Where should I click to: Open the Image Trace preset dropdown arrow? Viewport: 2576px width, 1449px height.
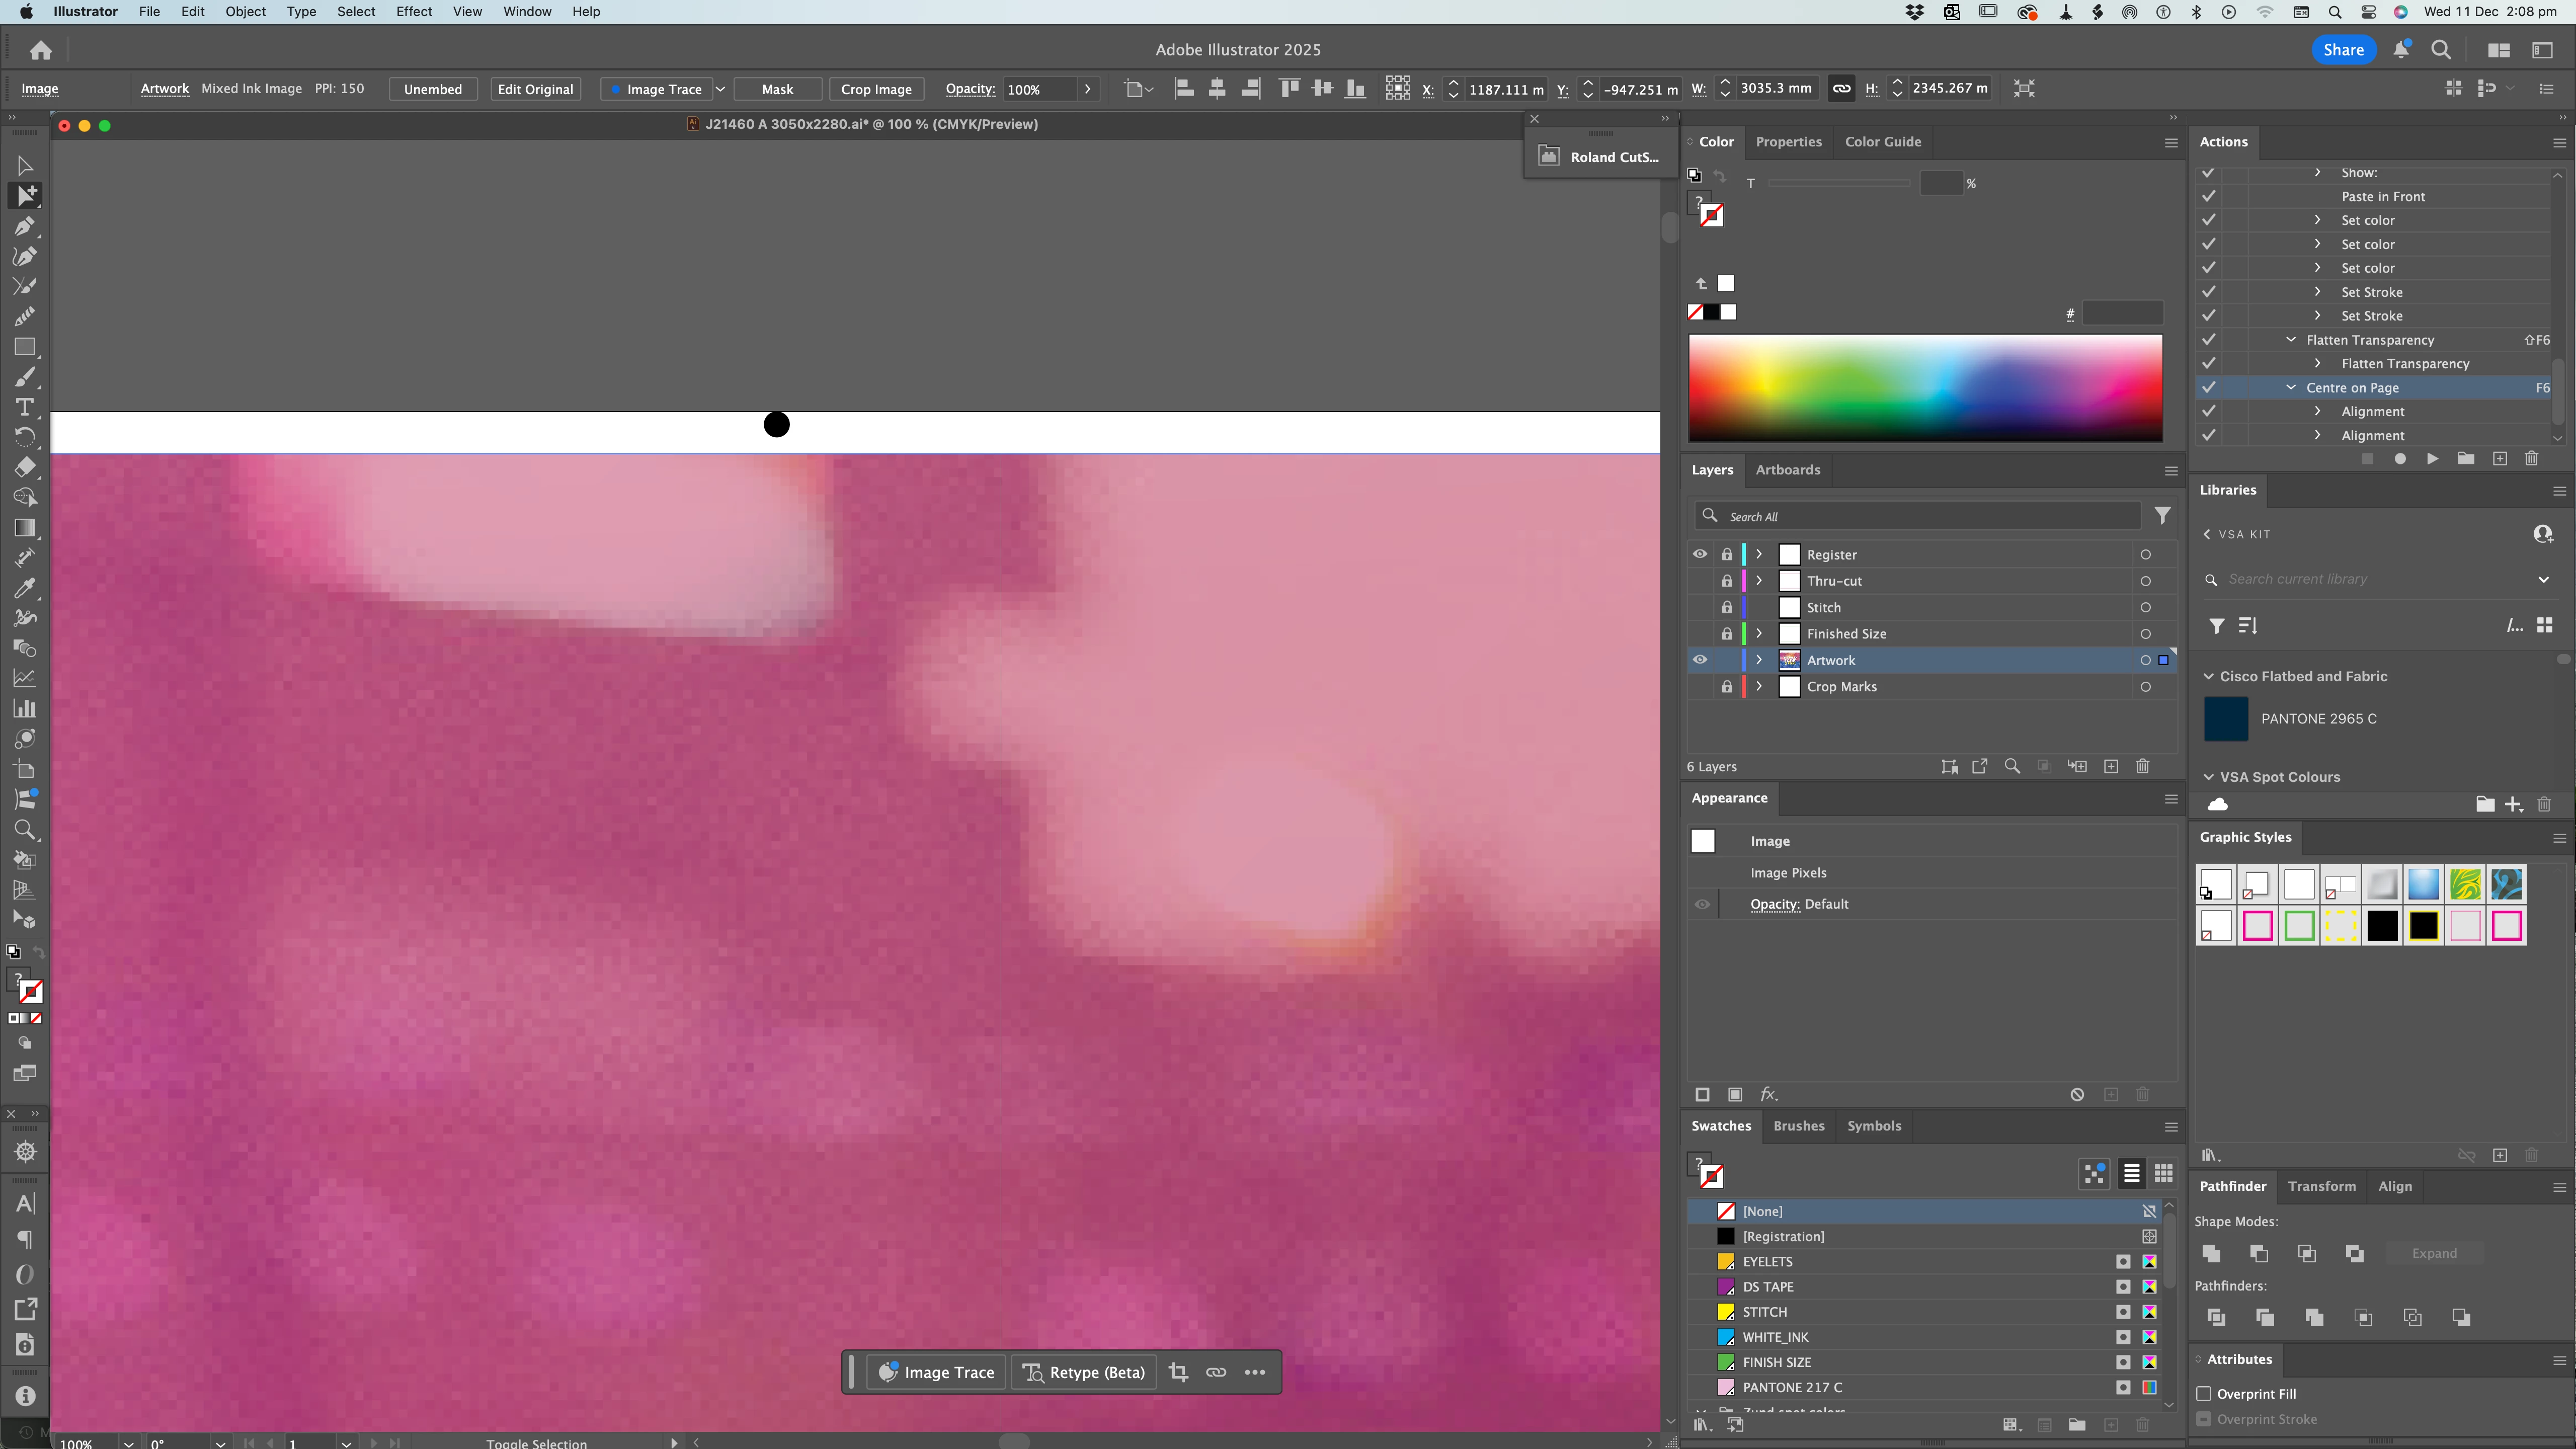[x=720, y=89]
